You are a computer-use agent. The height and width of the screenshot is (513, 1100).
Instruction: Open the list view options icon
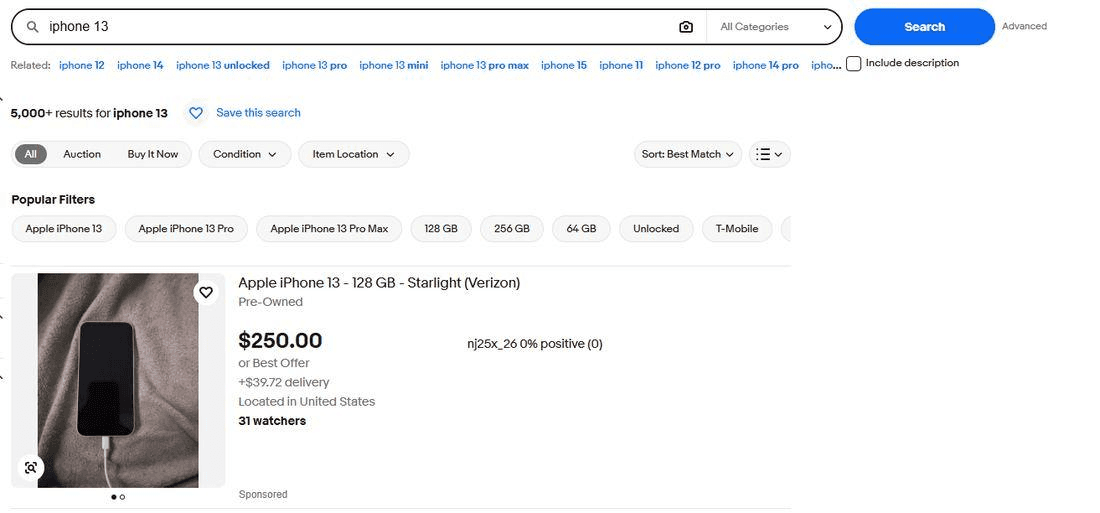(770, 154)
